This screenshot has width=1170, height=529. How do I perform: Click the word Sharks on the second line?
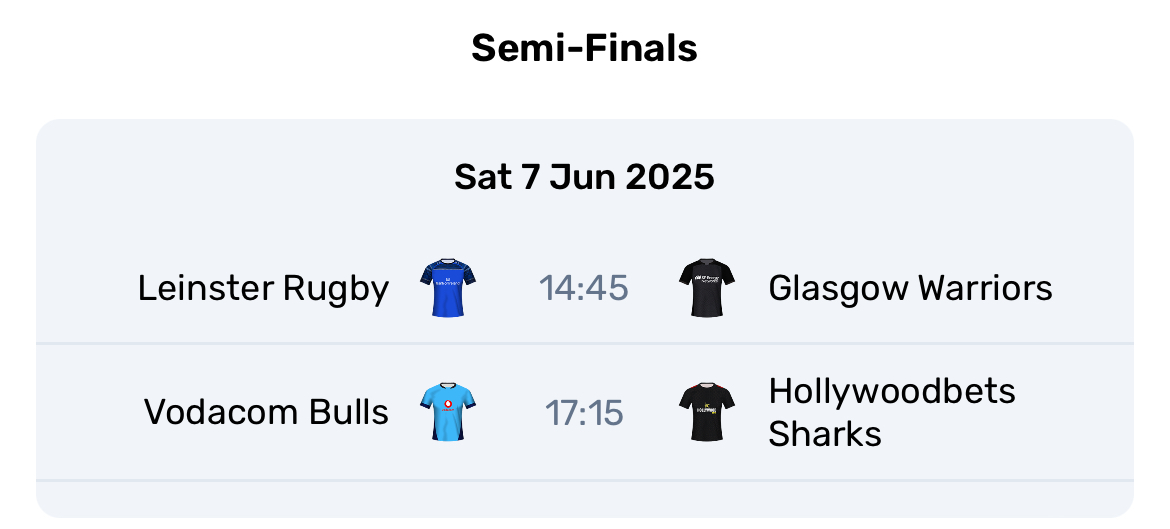(825, 433)
